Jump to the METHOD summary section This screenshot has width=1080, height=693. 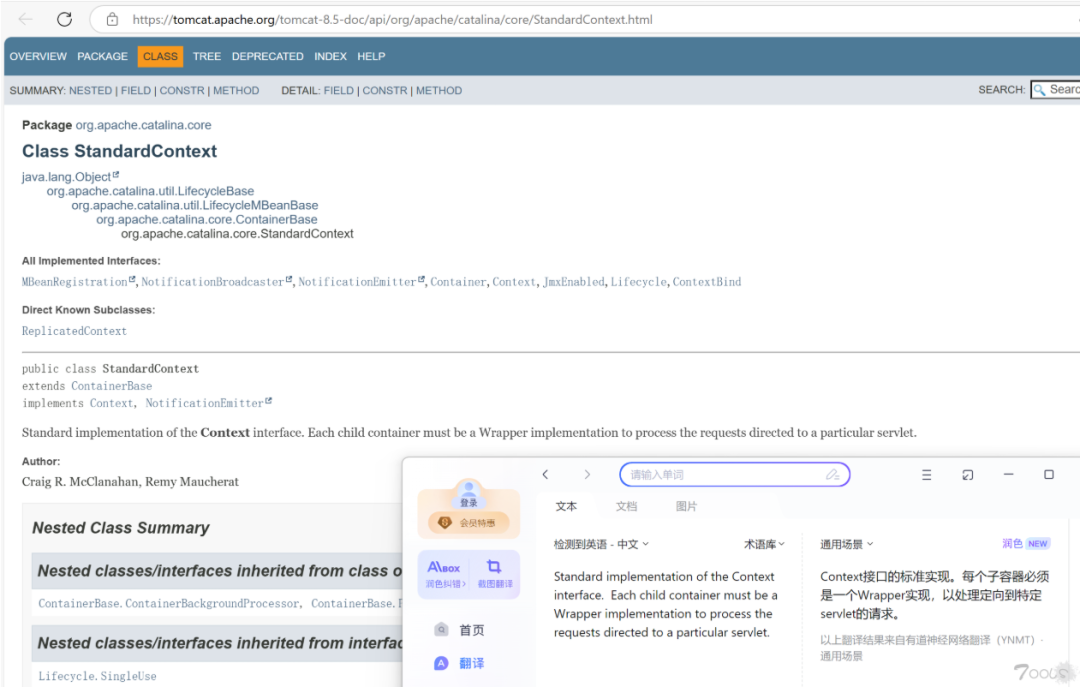click(236, 90)
